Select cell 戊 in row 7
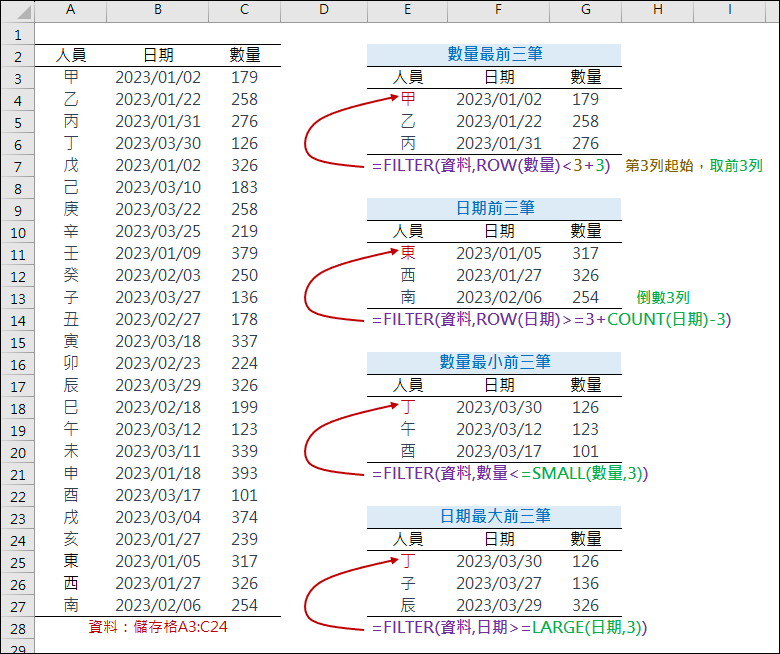780x654 pixels. pos(71,165)
